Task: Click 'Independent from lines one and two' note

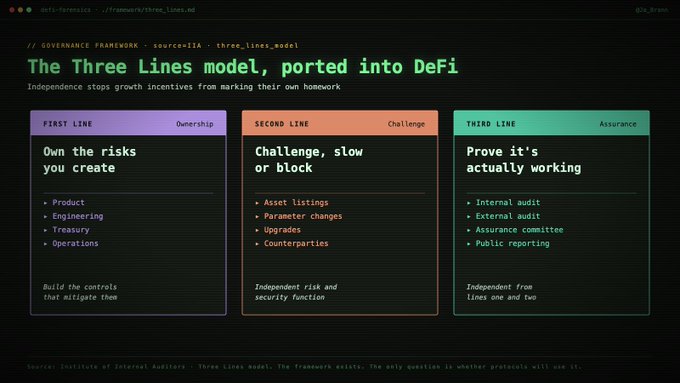Action: [x=501, y=292]
